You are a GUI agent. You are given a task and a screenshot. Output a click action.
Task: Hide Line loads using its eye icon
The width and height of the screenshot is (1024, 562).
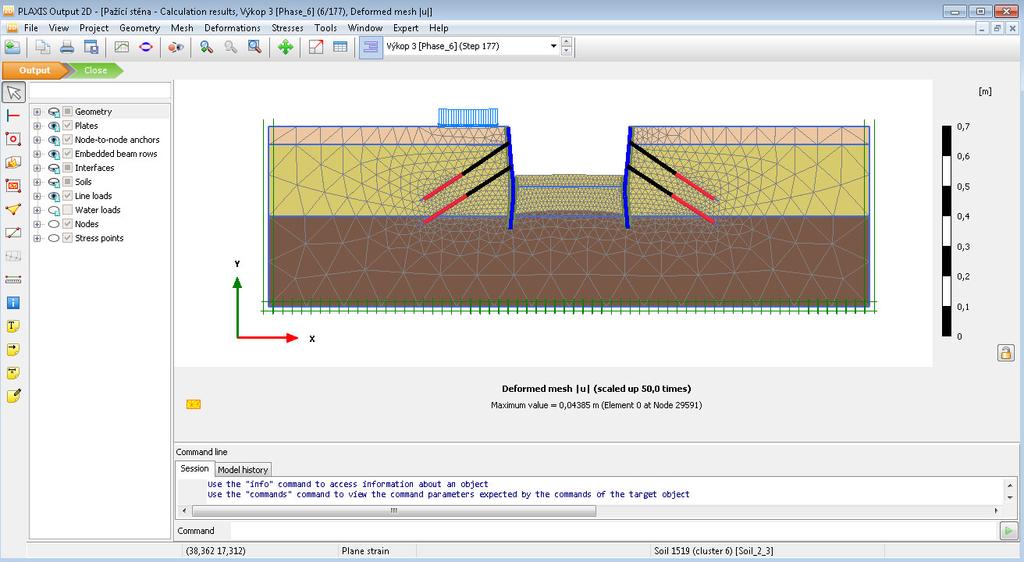point(54,196)
